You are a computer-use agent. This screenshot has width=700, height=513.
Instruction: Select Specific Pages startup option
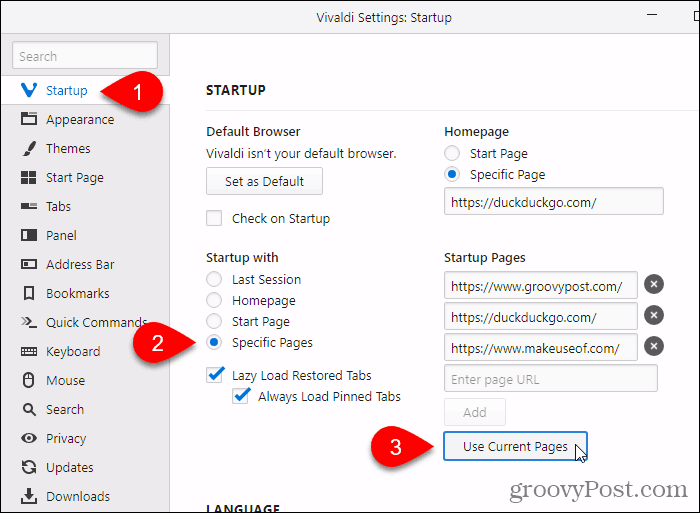214,342
